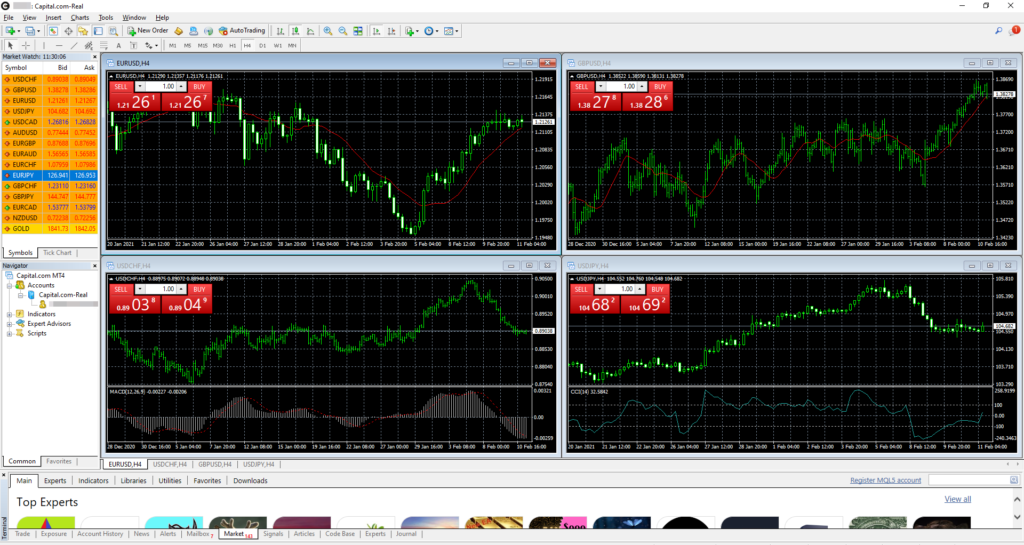
Task: Click the zoom in magnifier icon
Action: (x=327, y=31)
